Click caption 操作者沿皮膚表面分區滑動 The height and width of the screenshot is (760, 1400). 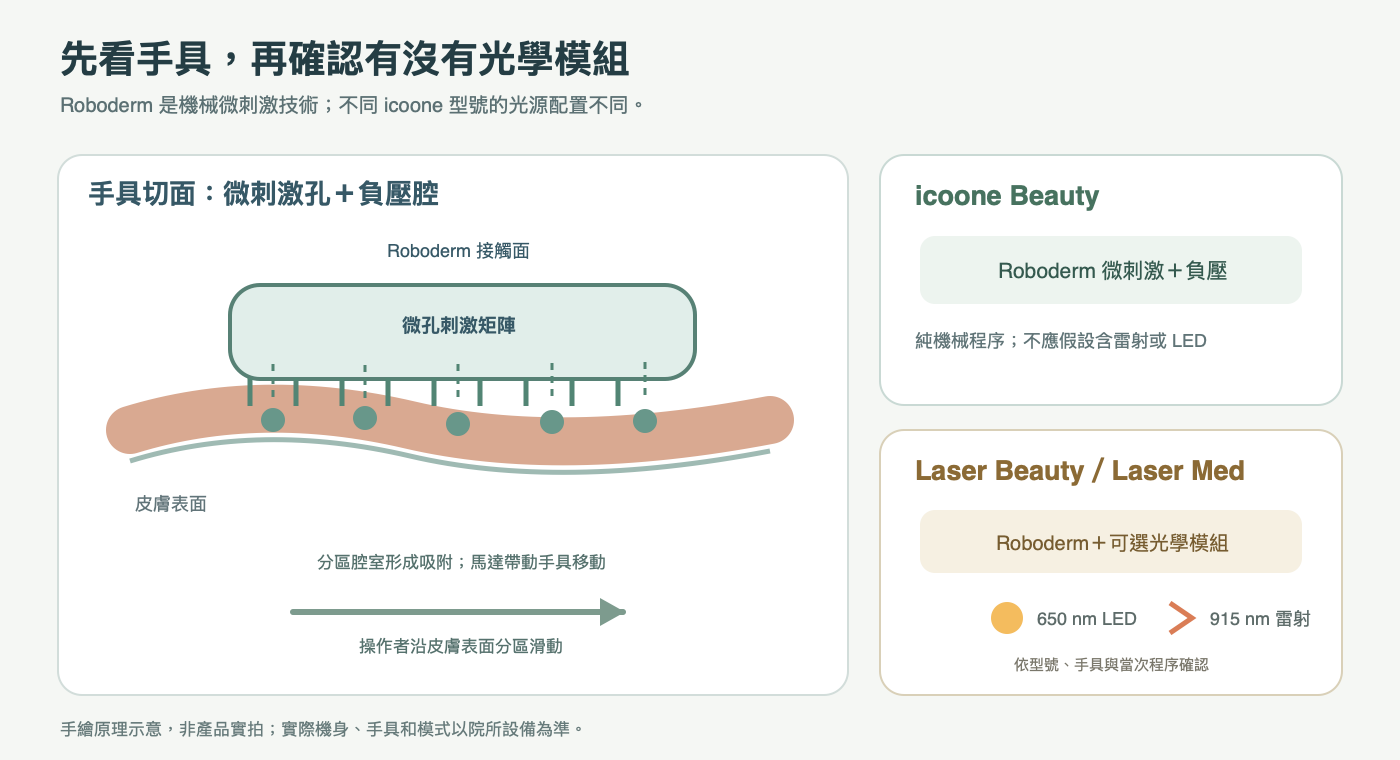tap(461, 646)
